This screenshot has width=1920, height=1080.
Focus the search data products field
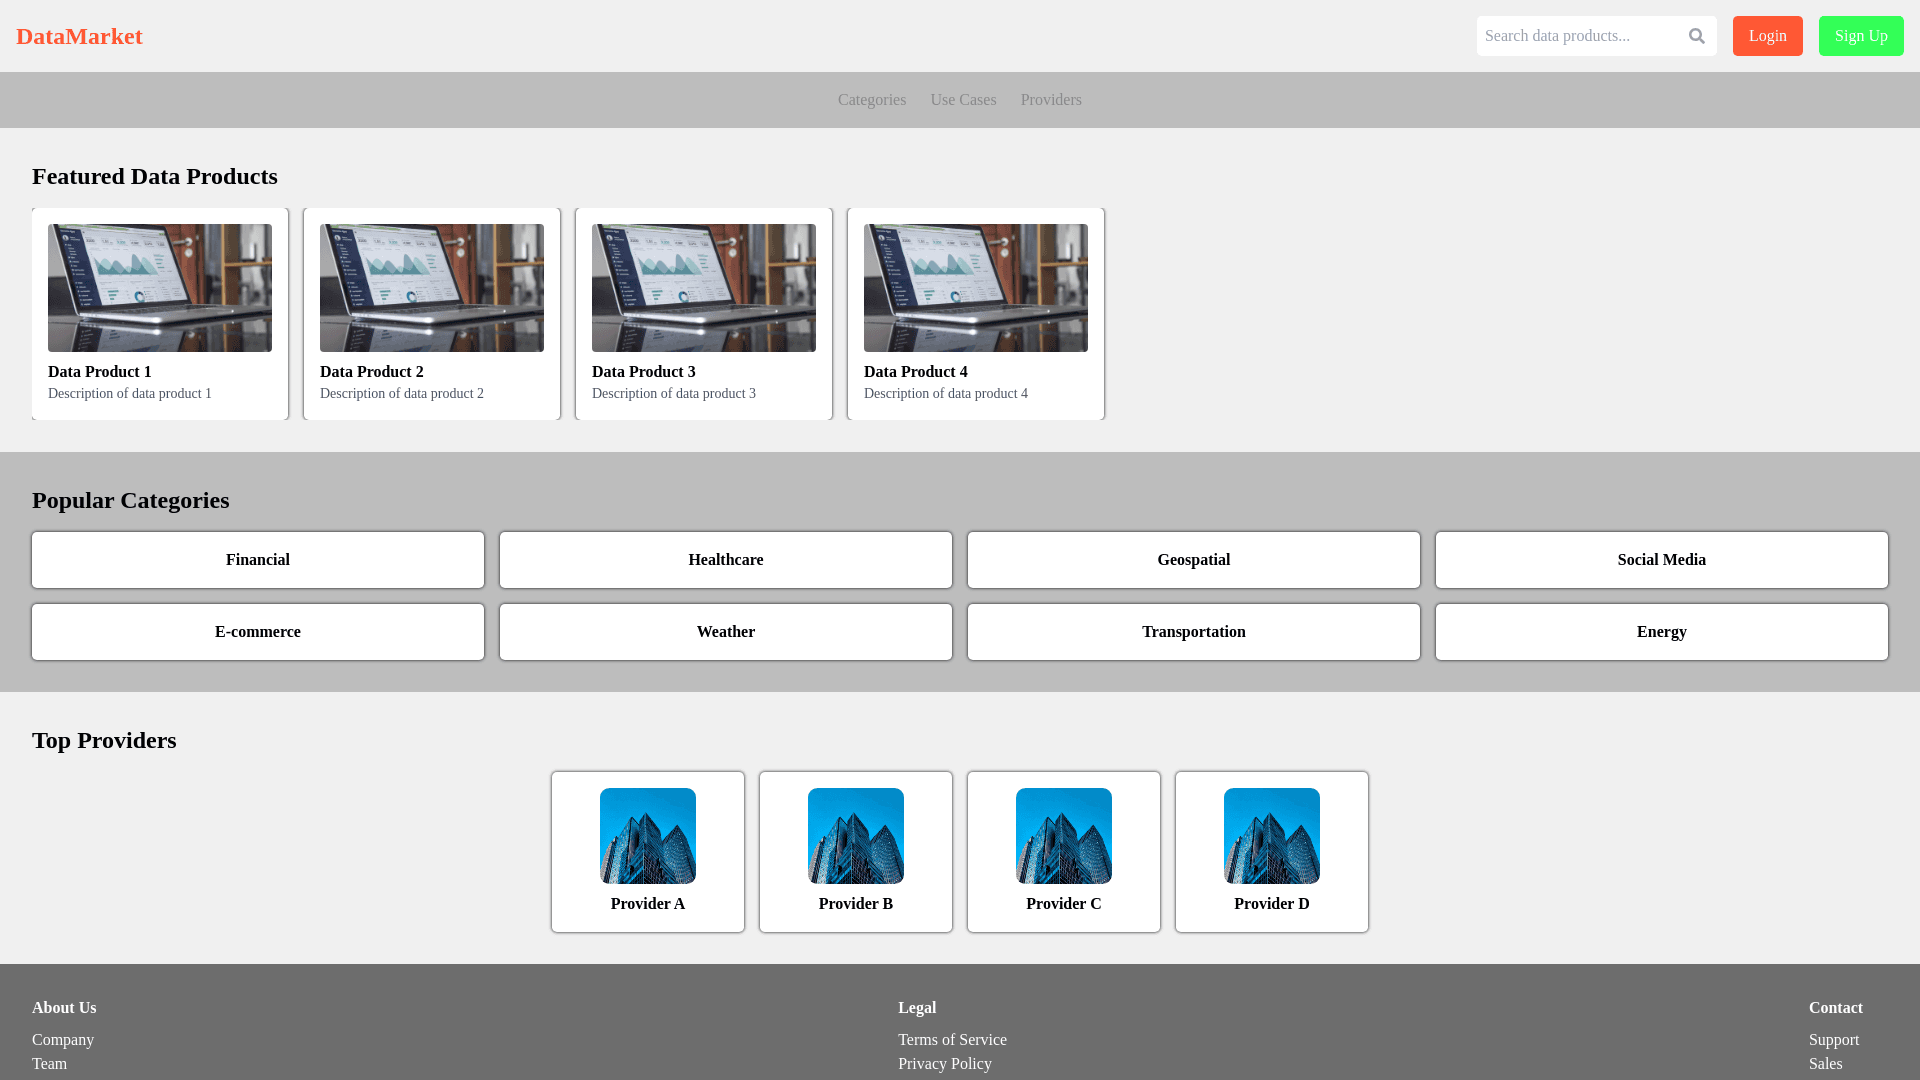(1578, 36)
